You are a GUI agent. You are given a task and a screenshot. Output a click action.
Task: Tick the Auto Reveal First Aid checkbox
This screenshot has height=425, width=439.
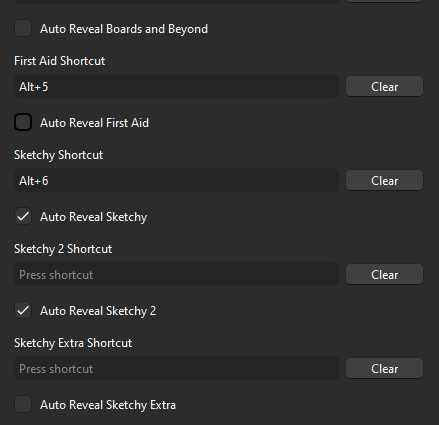click(23, 122)
